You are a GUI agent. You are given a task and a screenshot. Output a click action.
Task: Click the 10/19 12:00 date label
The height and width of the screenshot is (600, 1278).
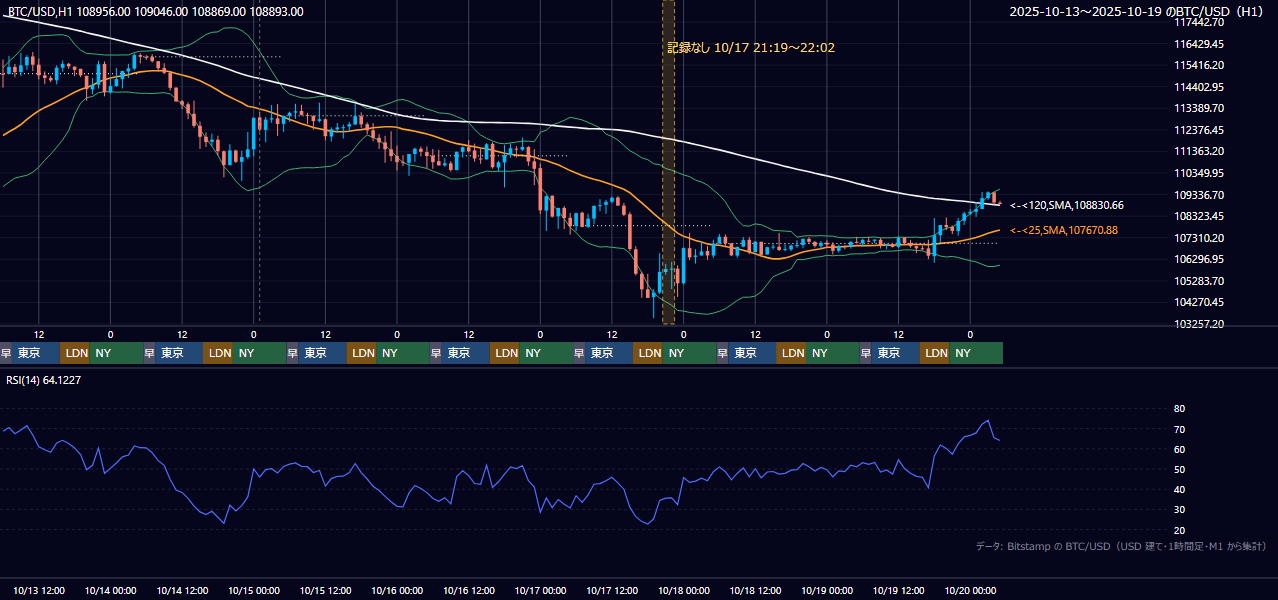pos(899,590)
